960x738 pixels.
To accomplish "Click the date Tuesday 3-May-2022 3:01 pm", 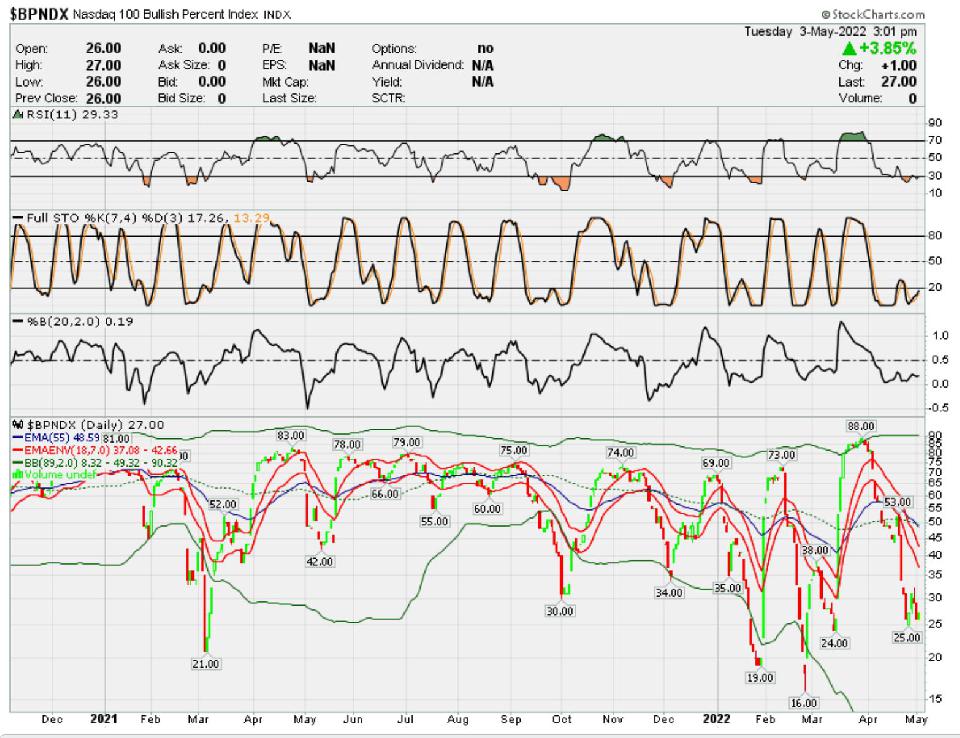I will [x=831, y=31].
